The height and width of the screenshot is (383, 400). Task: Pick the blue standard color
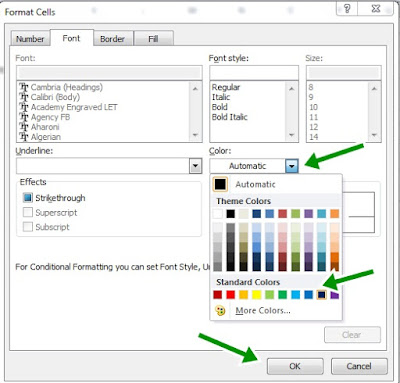pos(309,295)
